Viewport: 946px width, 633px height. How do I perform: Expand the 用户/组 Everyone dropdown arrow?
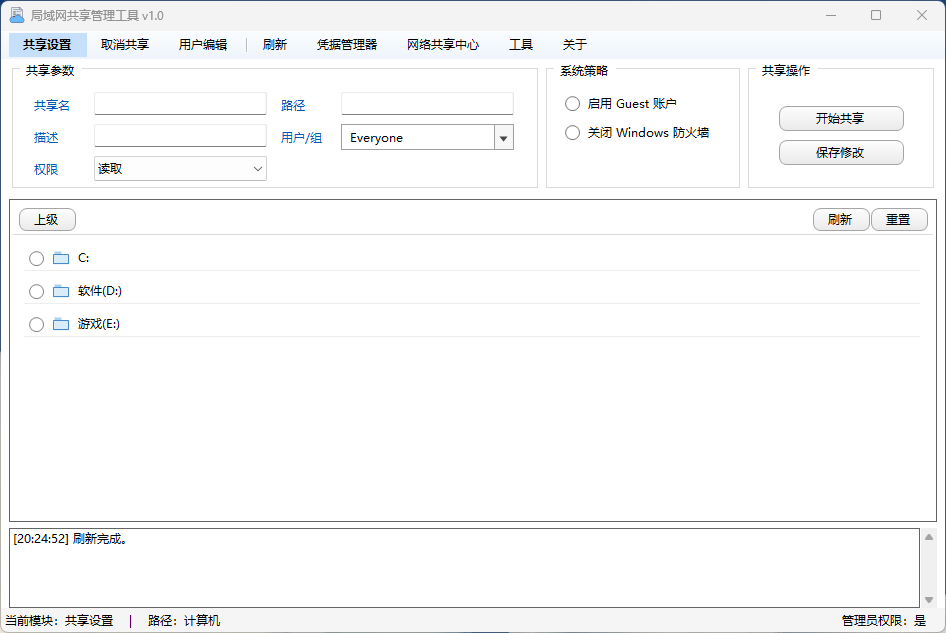pos(504,138)
